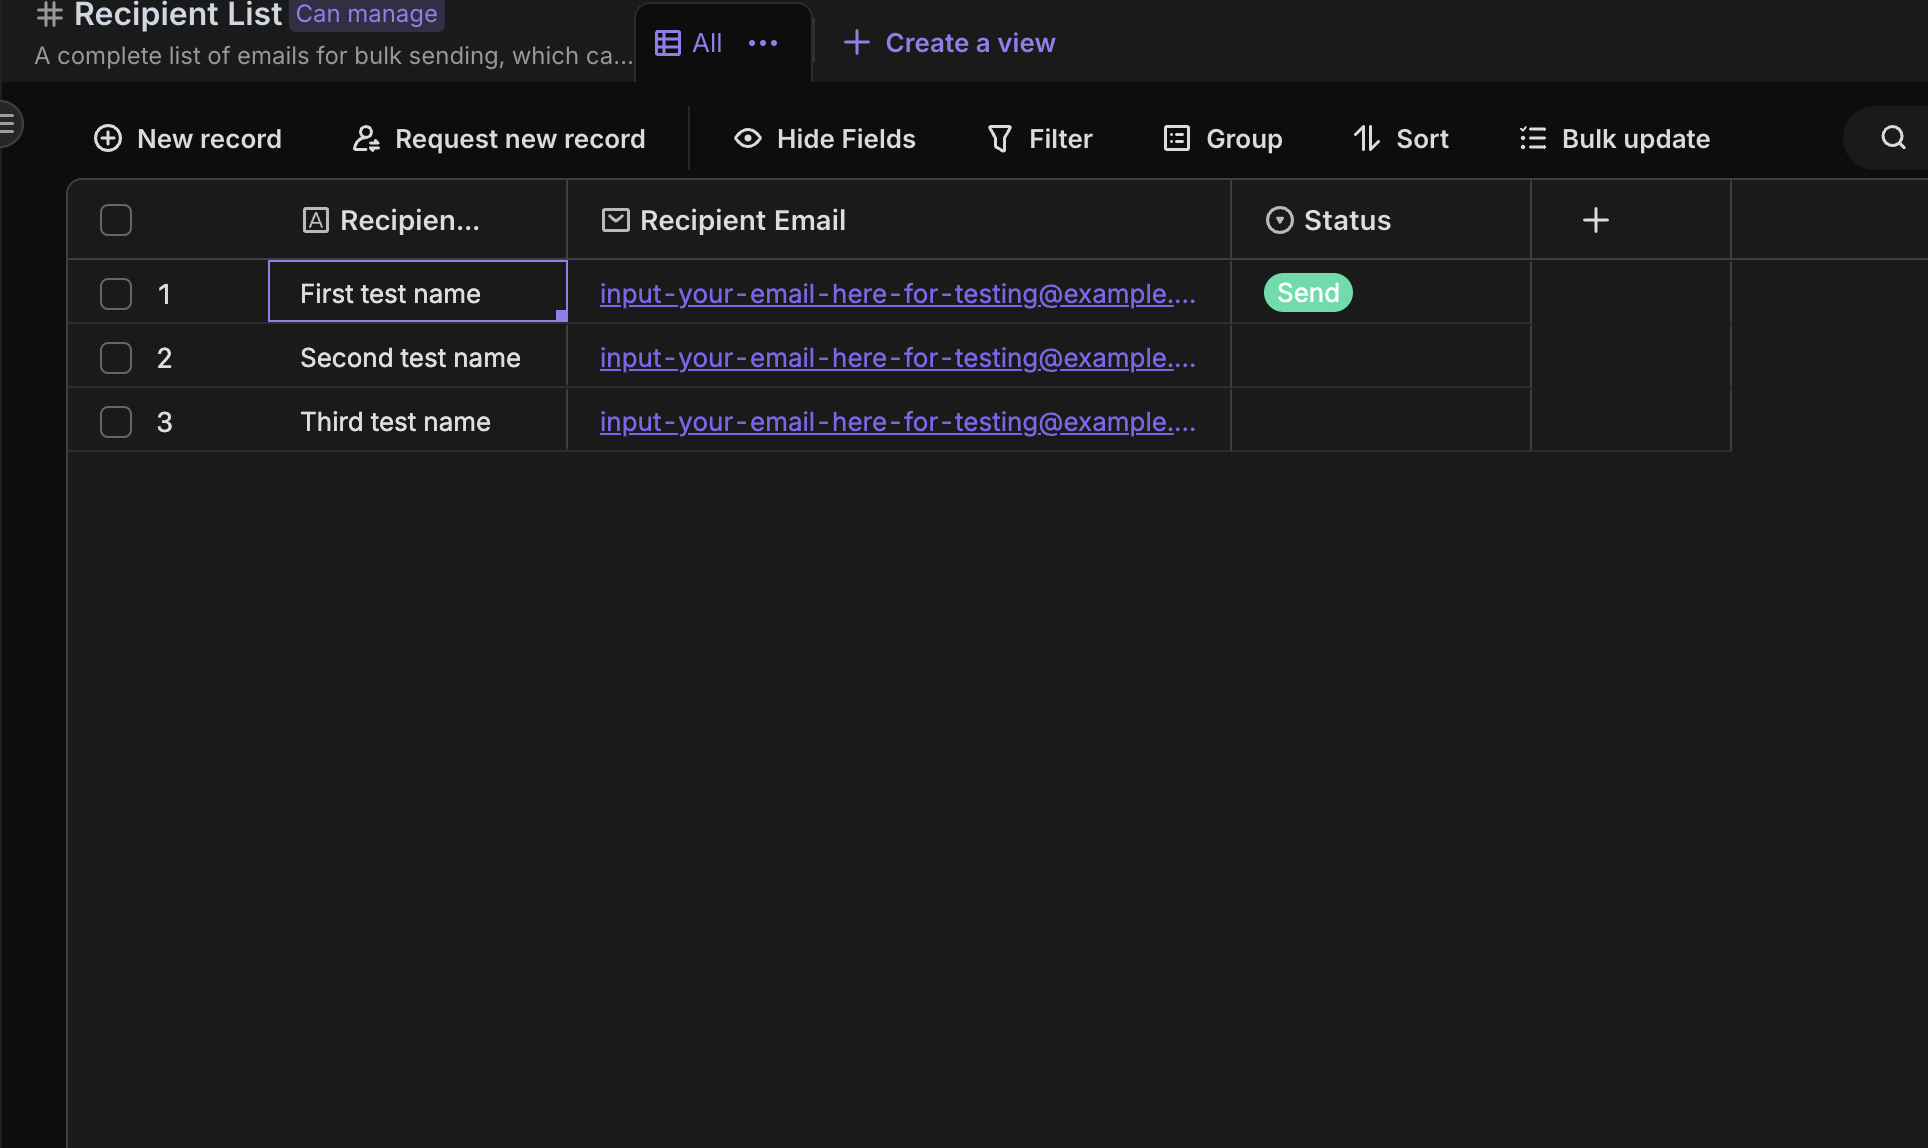Click the hash icon beside Recipient List

tap(49, 14)
